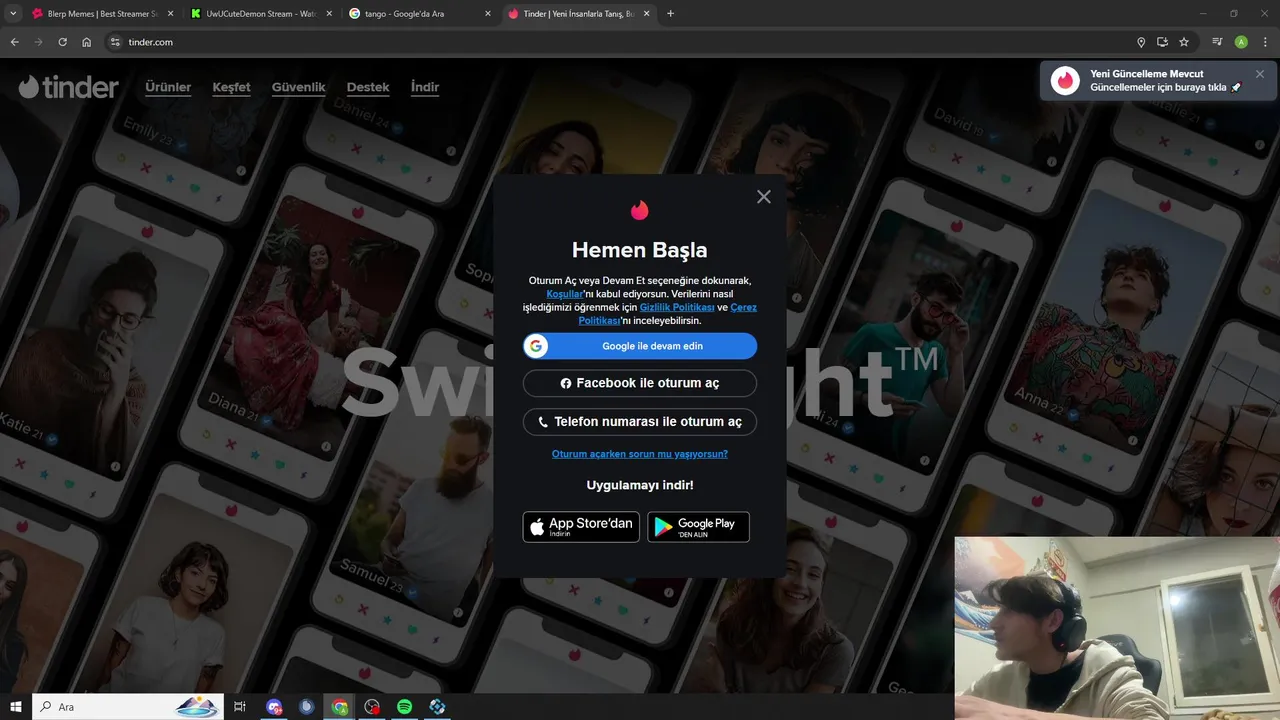The height and width of the screenshot is (720, 1280).
Task: Open the media control icon in toolbar
Action: pos(1217,42)
